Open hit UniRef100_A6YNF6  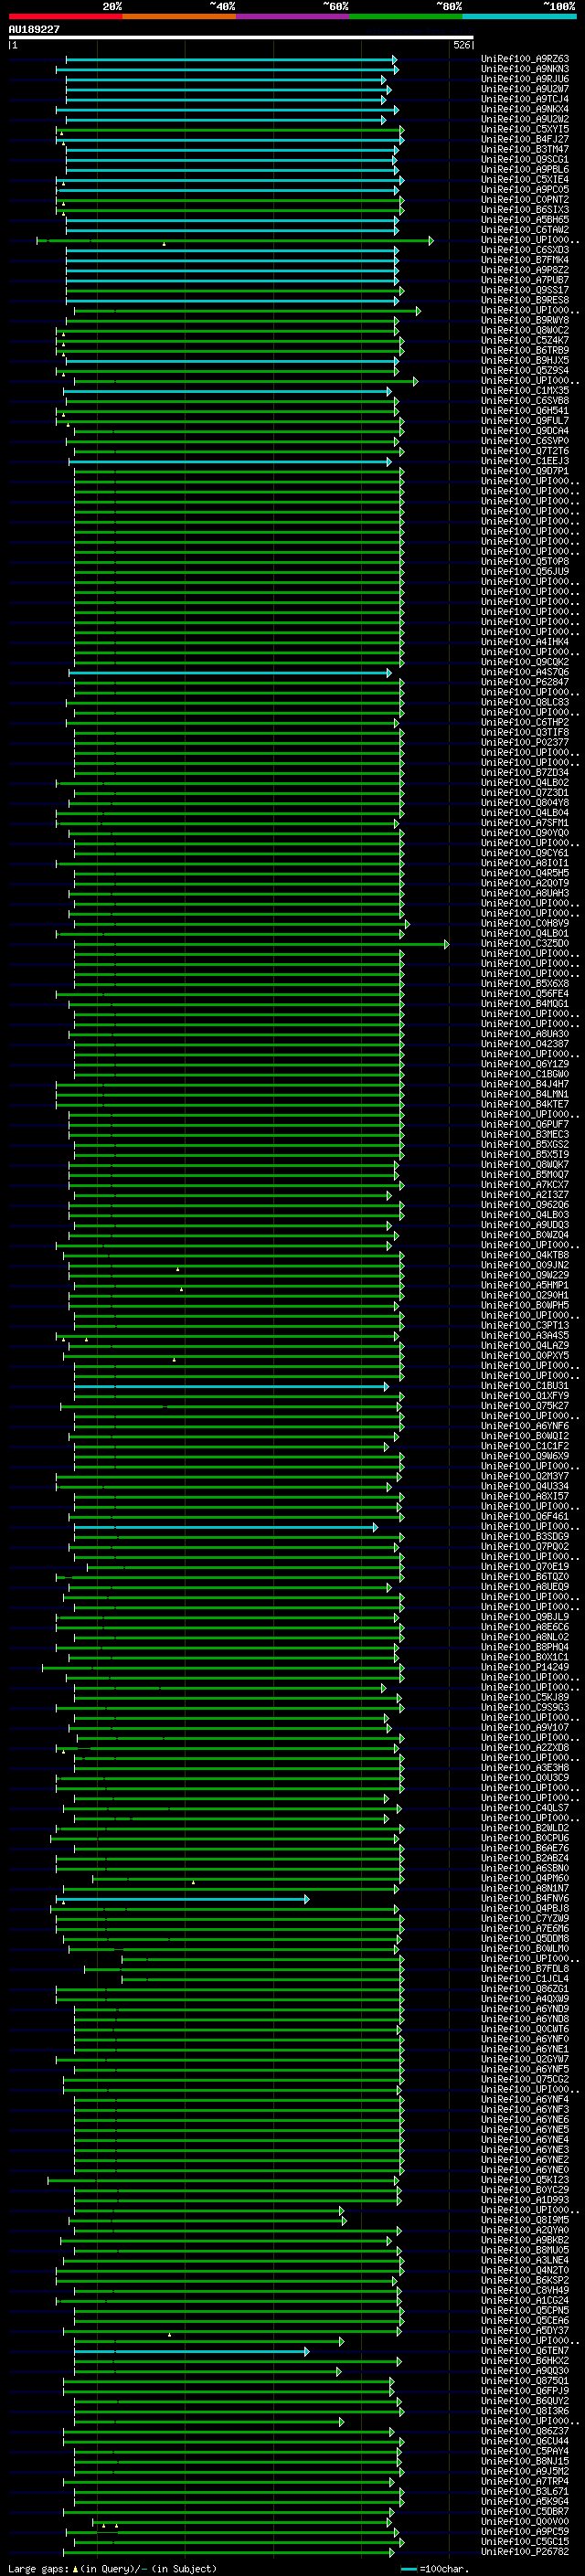[x=525, y=1426]
